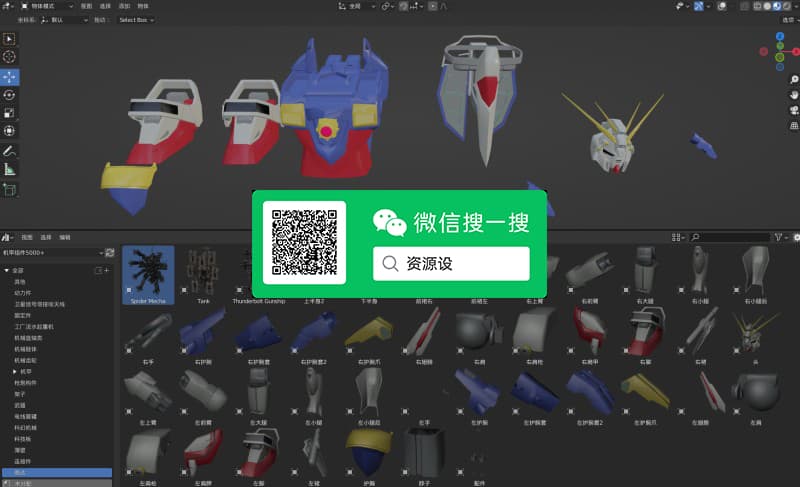This screenshot has width=800, height=487.
Task: Select the 工厂流水起重机 catalog
Action: [34, 327]
